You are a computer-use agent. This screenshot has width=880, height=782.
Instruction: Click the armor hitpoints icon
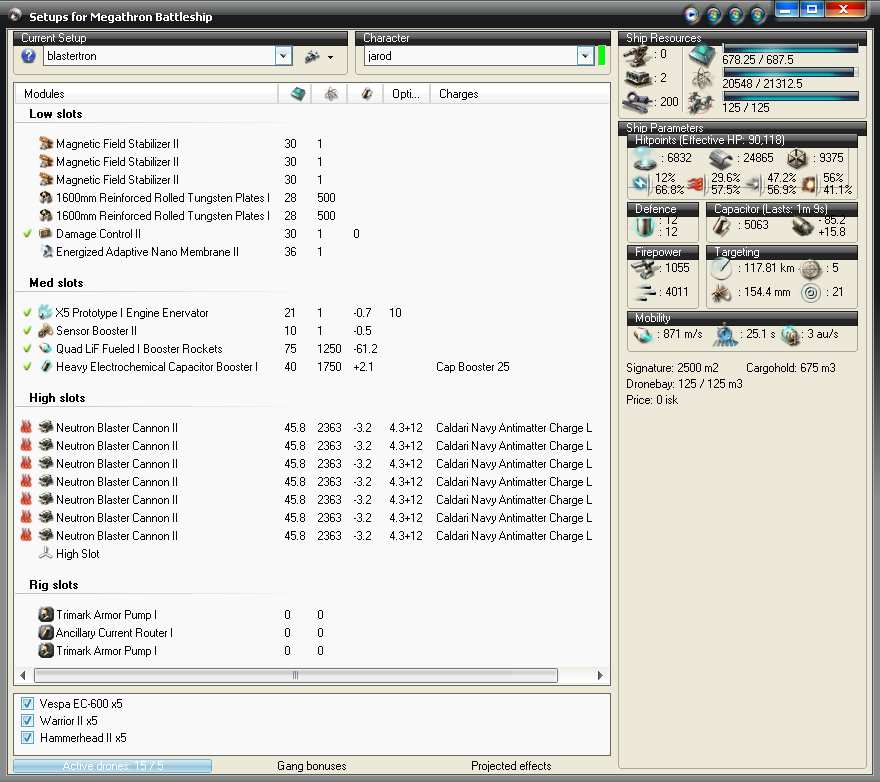pyautogui.click(x=721, y=159)
